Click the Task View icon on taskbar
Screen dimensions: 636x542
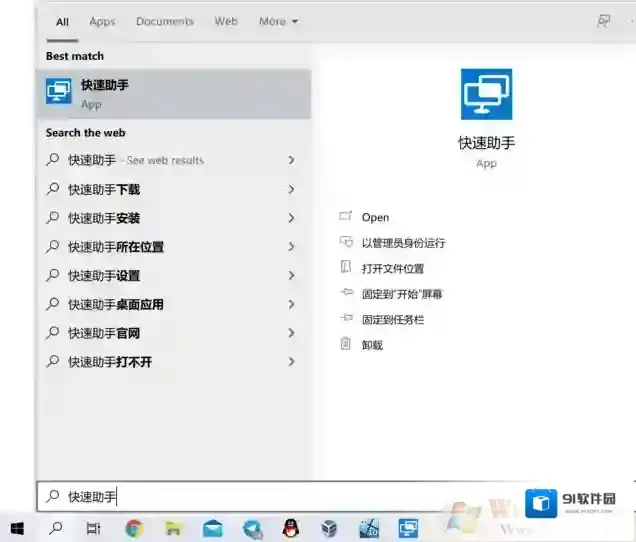click(95, 528)
